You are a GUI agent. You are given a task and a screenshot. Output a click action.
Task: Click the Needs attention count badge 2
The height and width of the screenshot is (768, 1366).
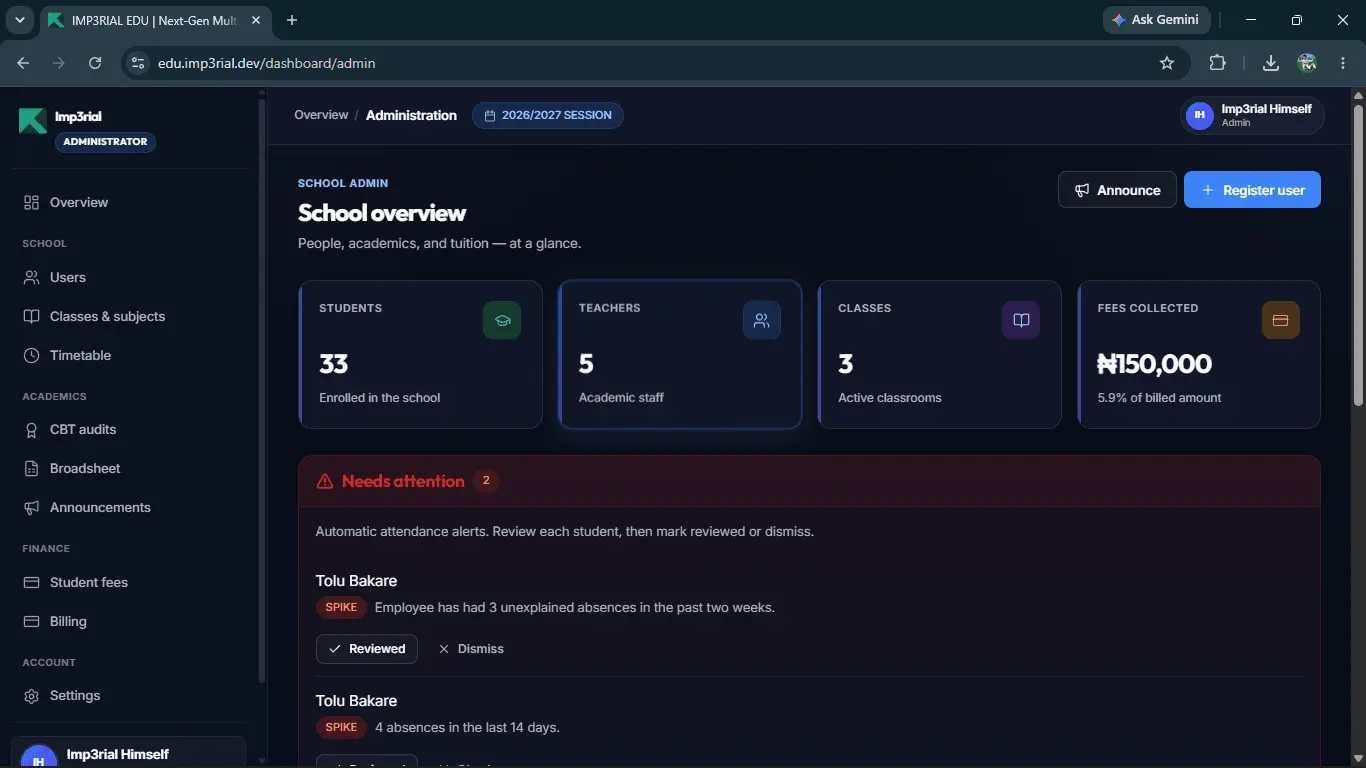tap(486, 481)
